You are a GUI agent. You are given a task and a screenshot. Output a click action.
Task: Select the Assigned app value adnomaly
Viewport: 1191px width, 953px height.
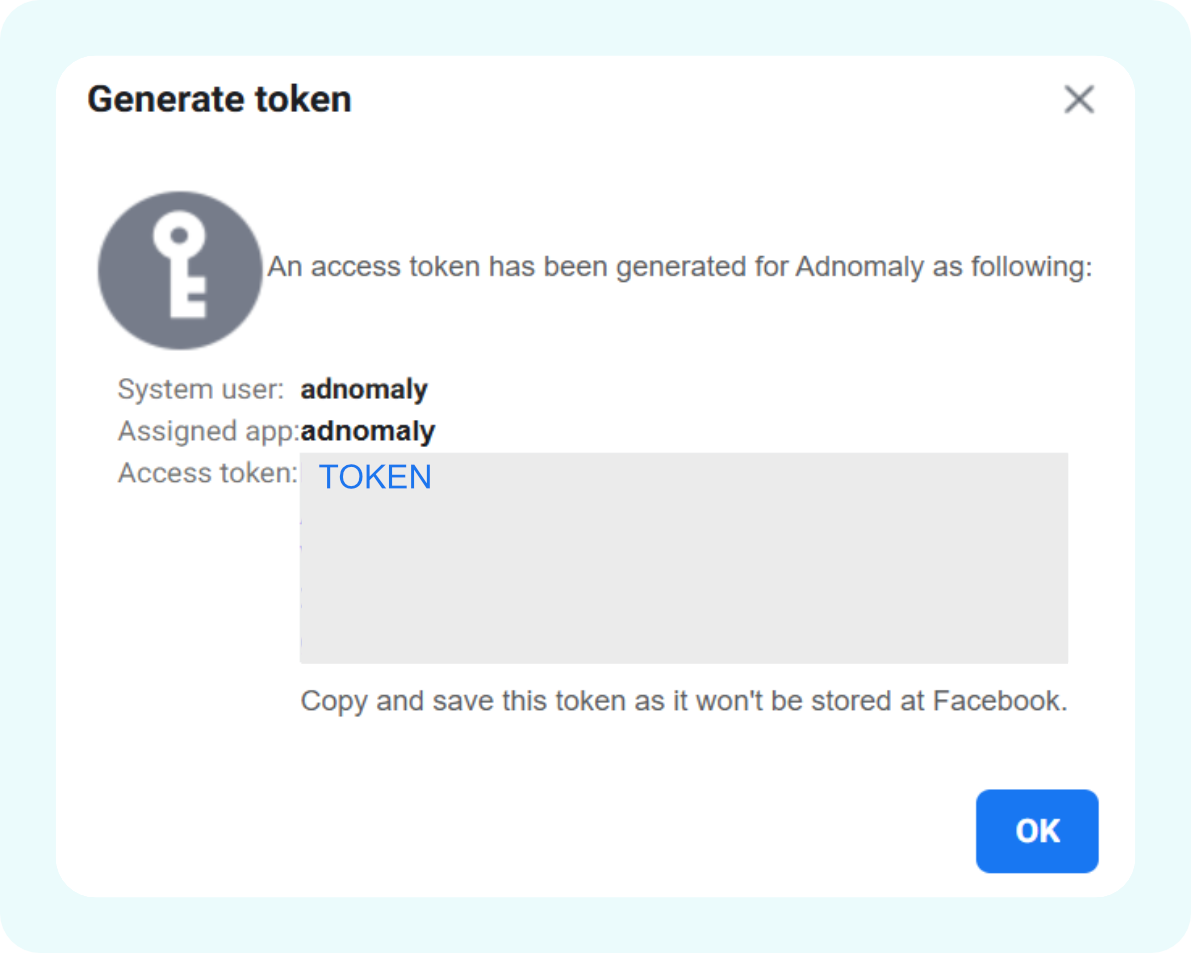point(368,431)
